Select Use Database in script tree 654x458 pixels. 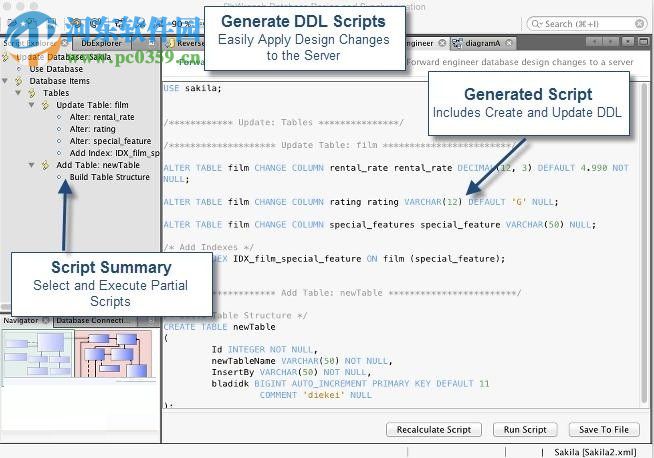click(x=56, y=69)
